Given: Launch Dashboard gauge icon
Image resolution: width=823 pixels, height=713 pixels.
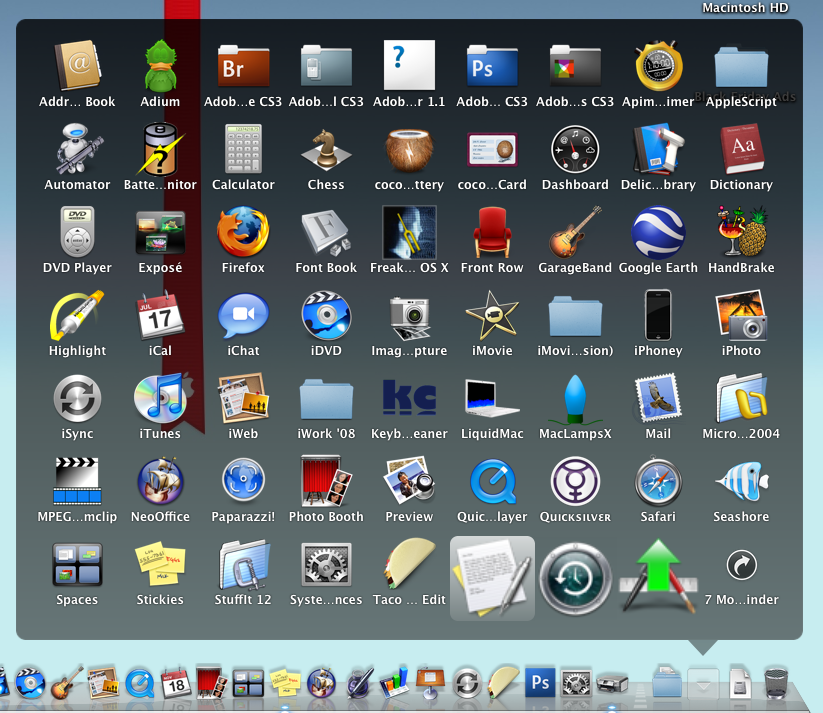Looking at the screenshot, I should (575, 149).
